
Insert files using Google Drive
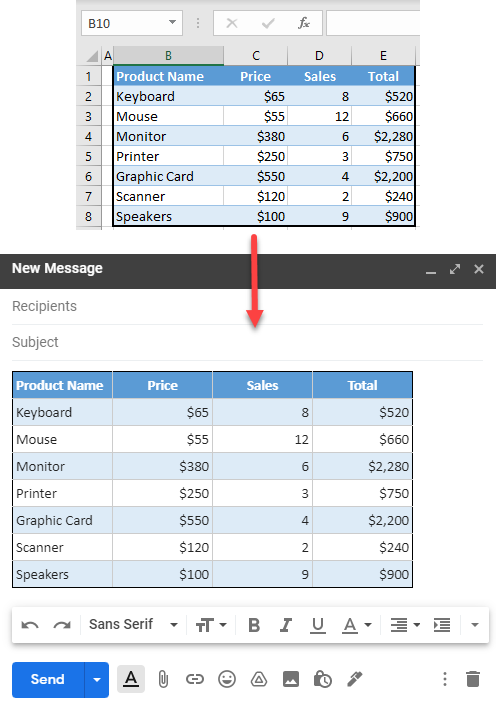259,680
